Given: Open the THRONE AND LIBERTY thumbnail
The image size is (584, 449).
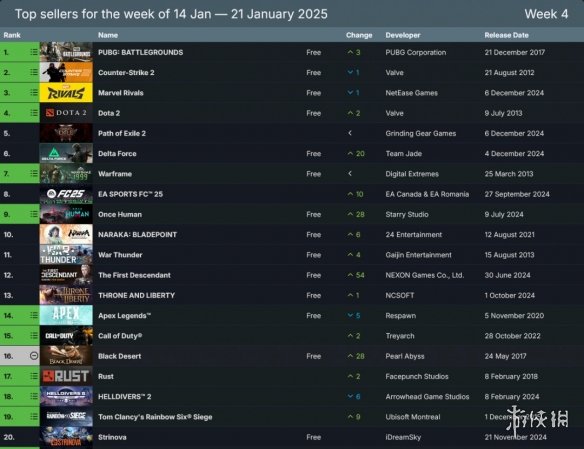Looking at the screenshot, I should pyautogui.click(x=66, y=295).
